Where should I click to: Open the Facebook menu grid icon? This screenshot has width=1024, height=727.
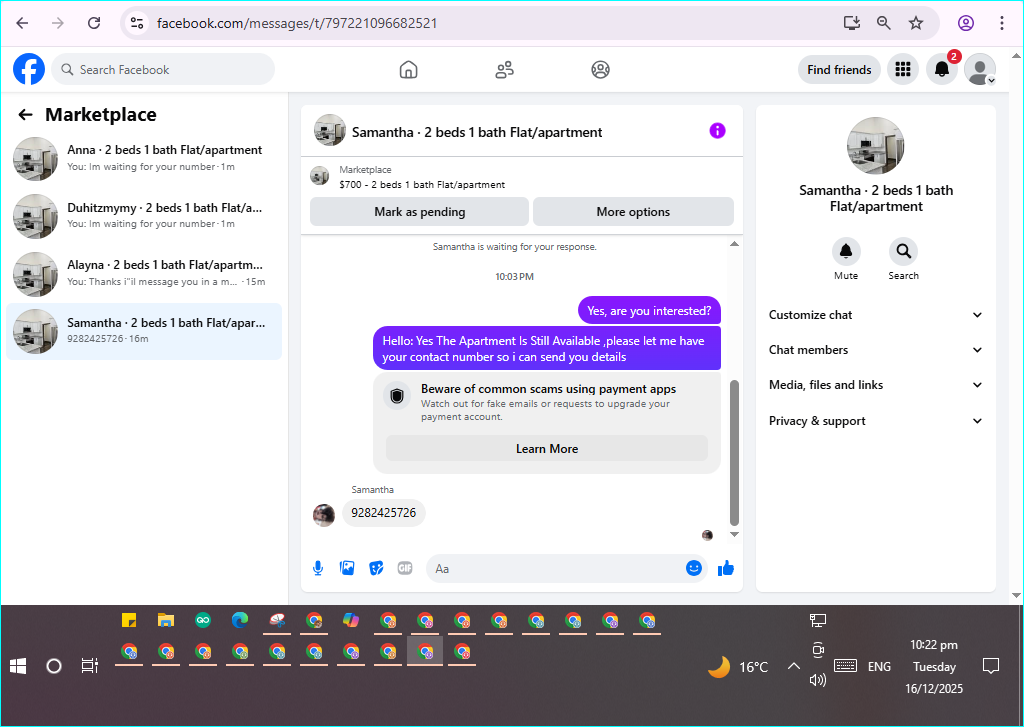(x=903, y=69)
